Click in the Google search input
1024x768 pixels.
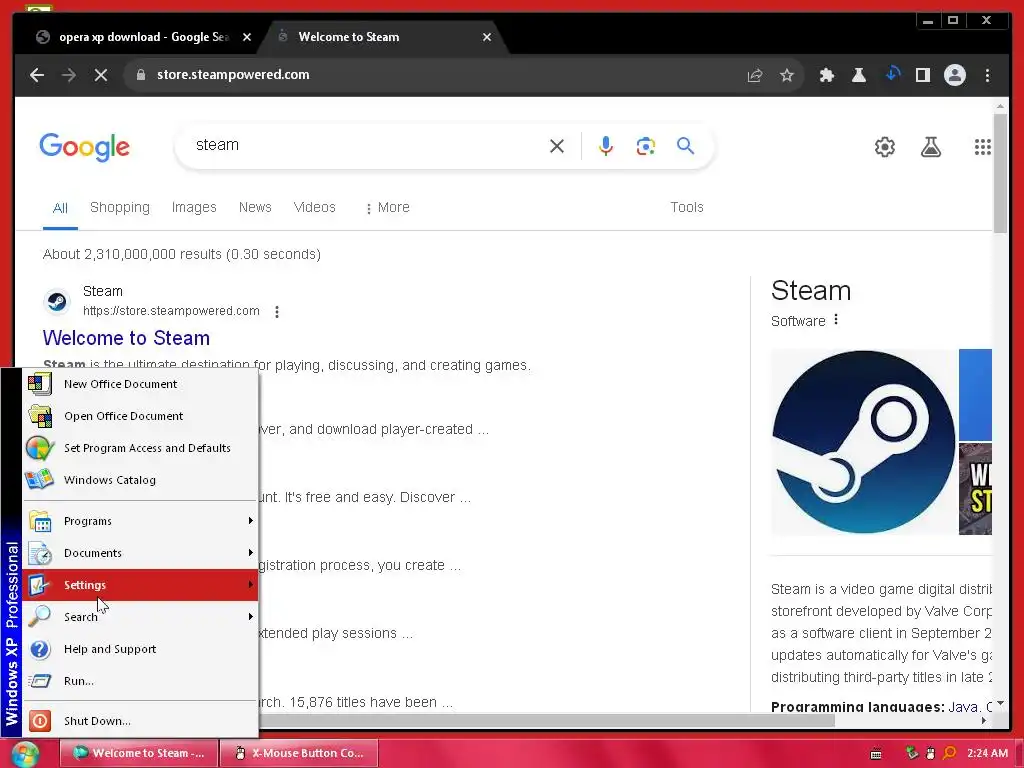click(x=366, y=145)
